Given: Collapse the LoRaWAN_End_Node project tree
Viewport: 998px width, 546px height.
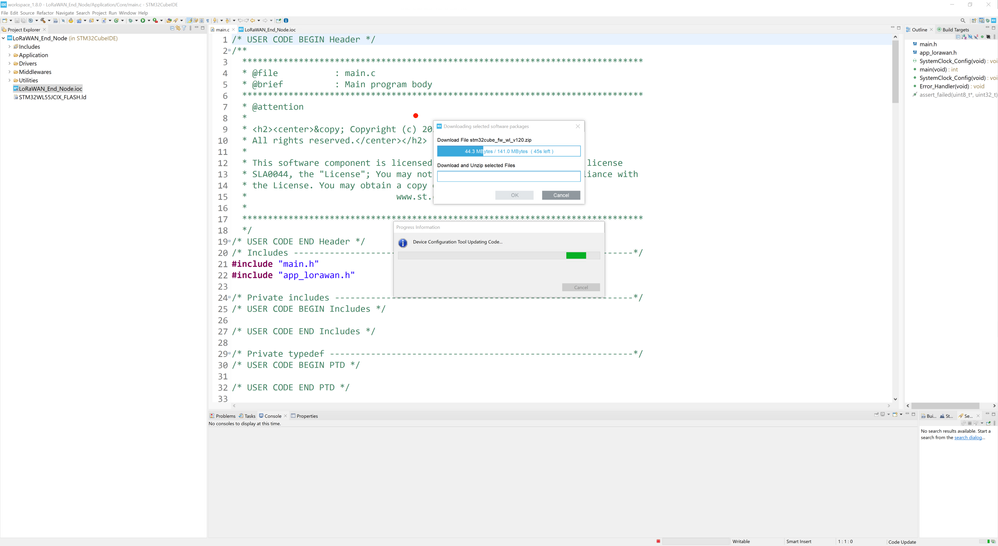Looking at the screenshot, I should coord(3,38).
